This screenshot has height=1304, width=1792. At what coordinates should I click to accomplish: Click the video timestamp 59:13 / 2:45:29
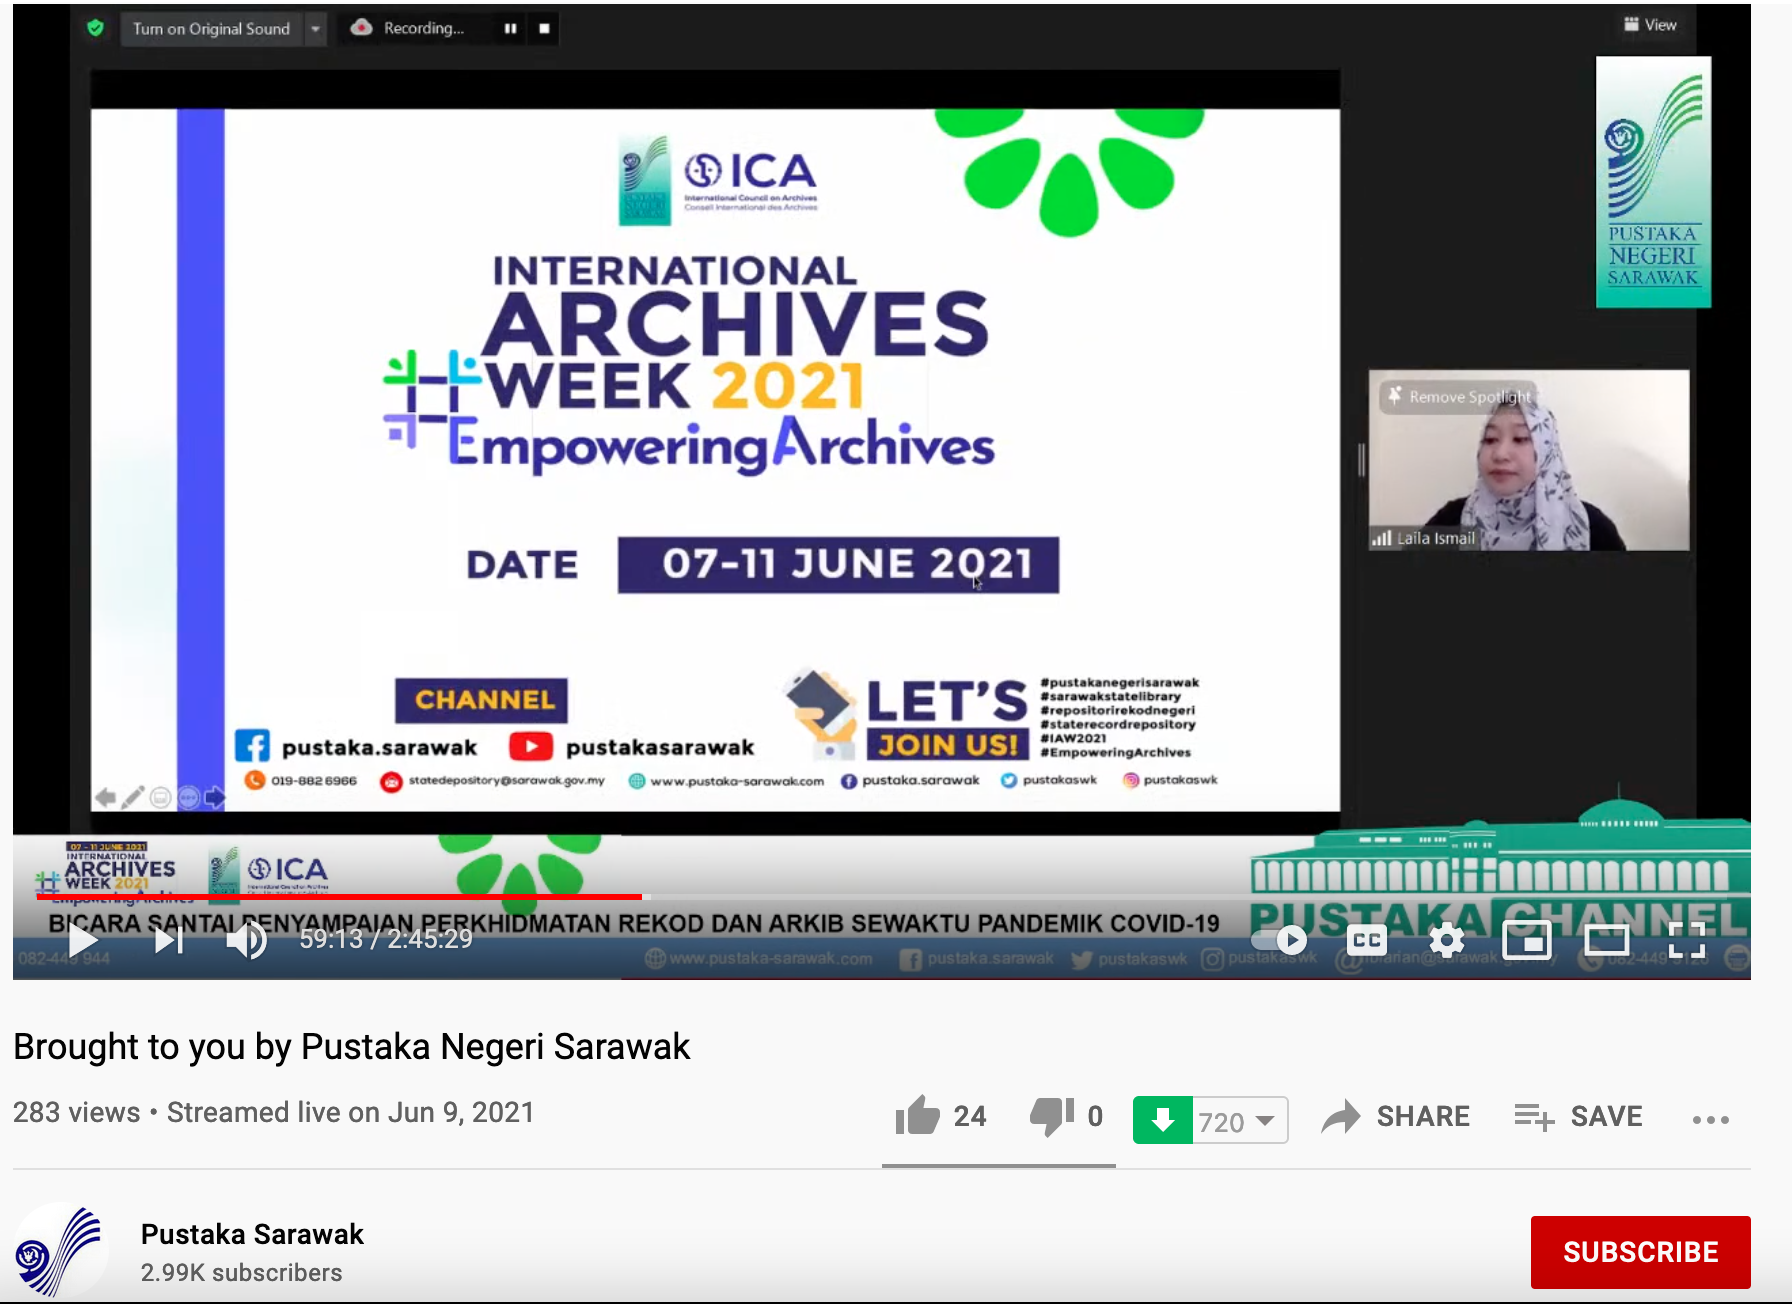386,939
